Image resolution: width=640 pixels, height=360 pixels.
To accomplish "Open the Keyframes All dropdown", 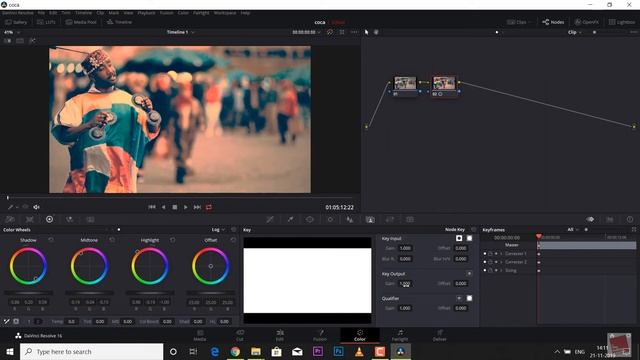I will [x=573, y=230].
